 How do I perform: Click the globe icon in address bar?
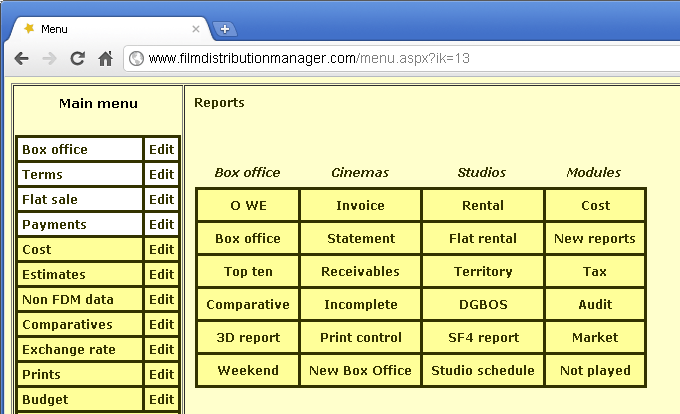pyautogui.click(x=137, y=58)
